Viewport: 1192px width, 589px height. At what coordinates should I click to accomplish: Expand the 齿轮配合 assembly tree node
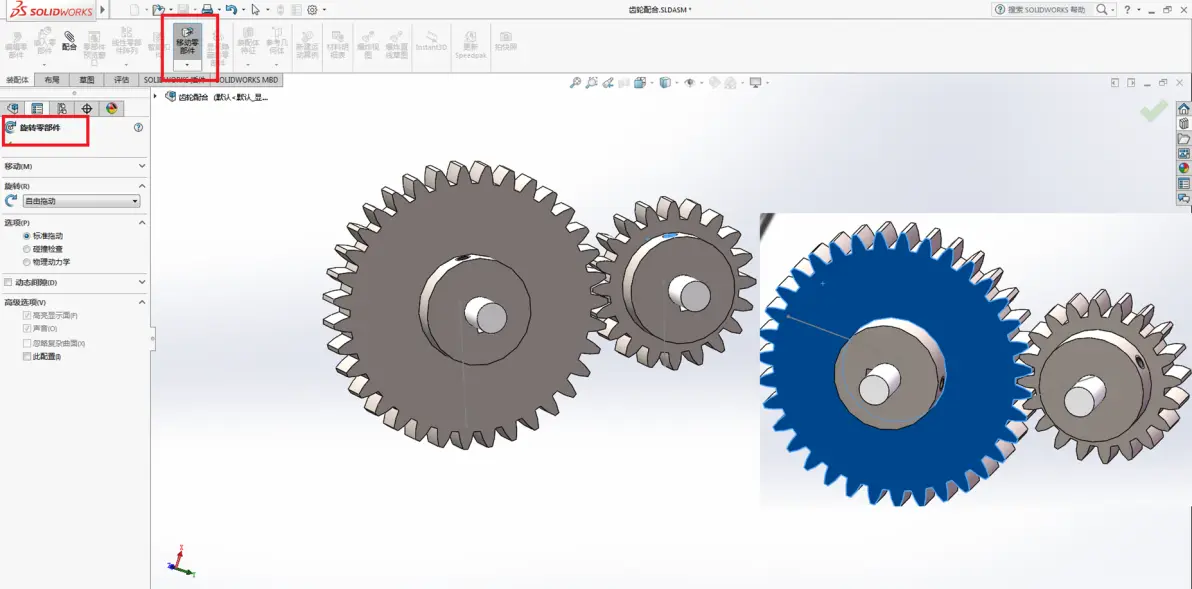click(156, 97)
